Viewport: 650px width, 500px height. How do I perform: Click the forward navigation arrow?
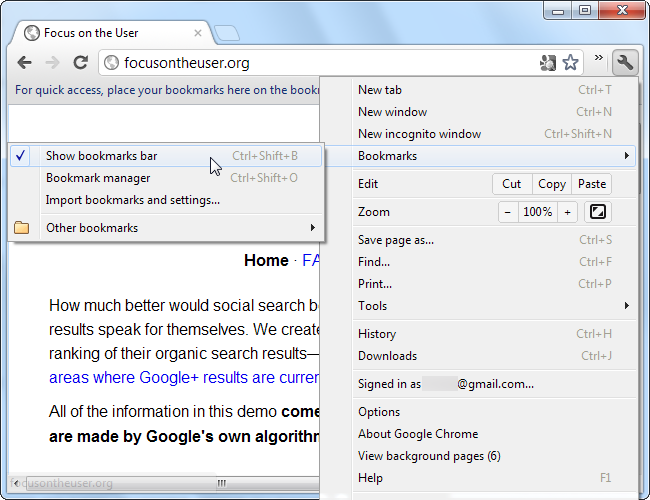pos(52,63)
